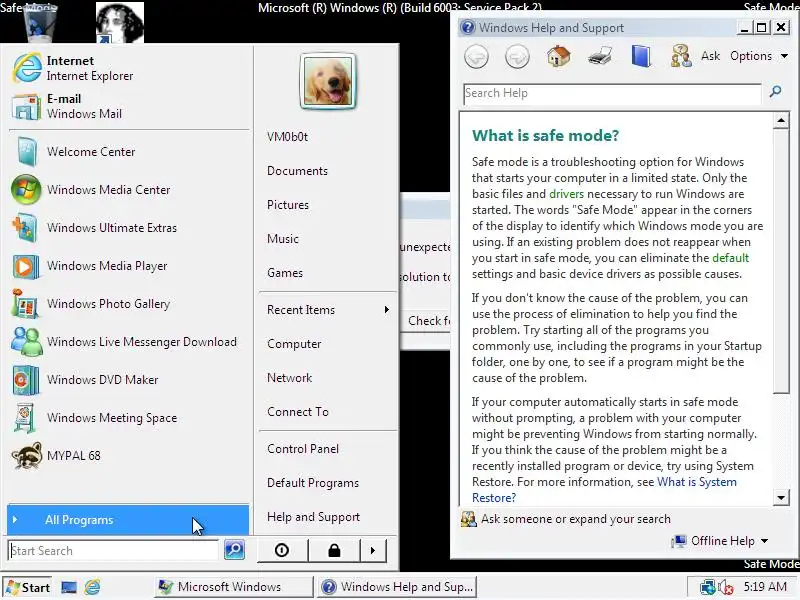Click Windows Help and Support taskbar button
The height and width of the screenshot is (600, 800).
click(x=397, y=587)
